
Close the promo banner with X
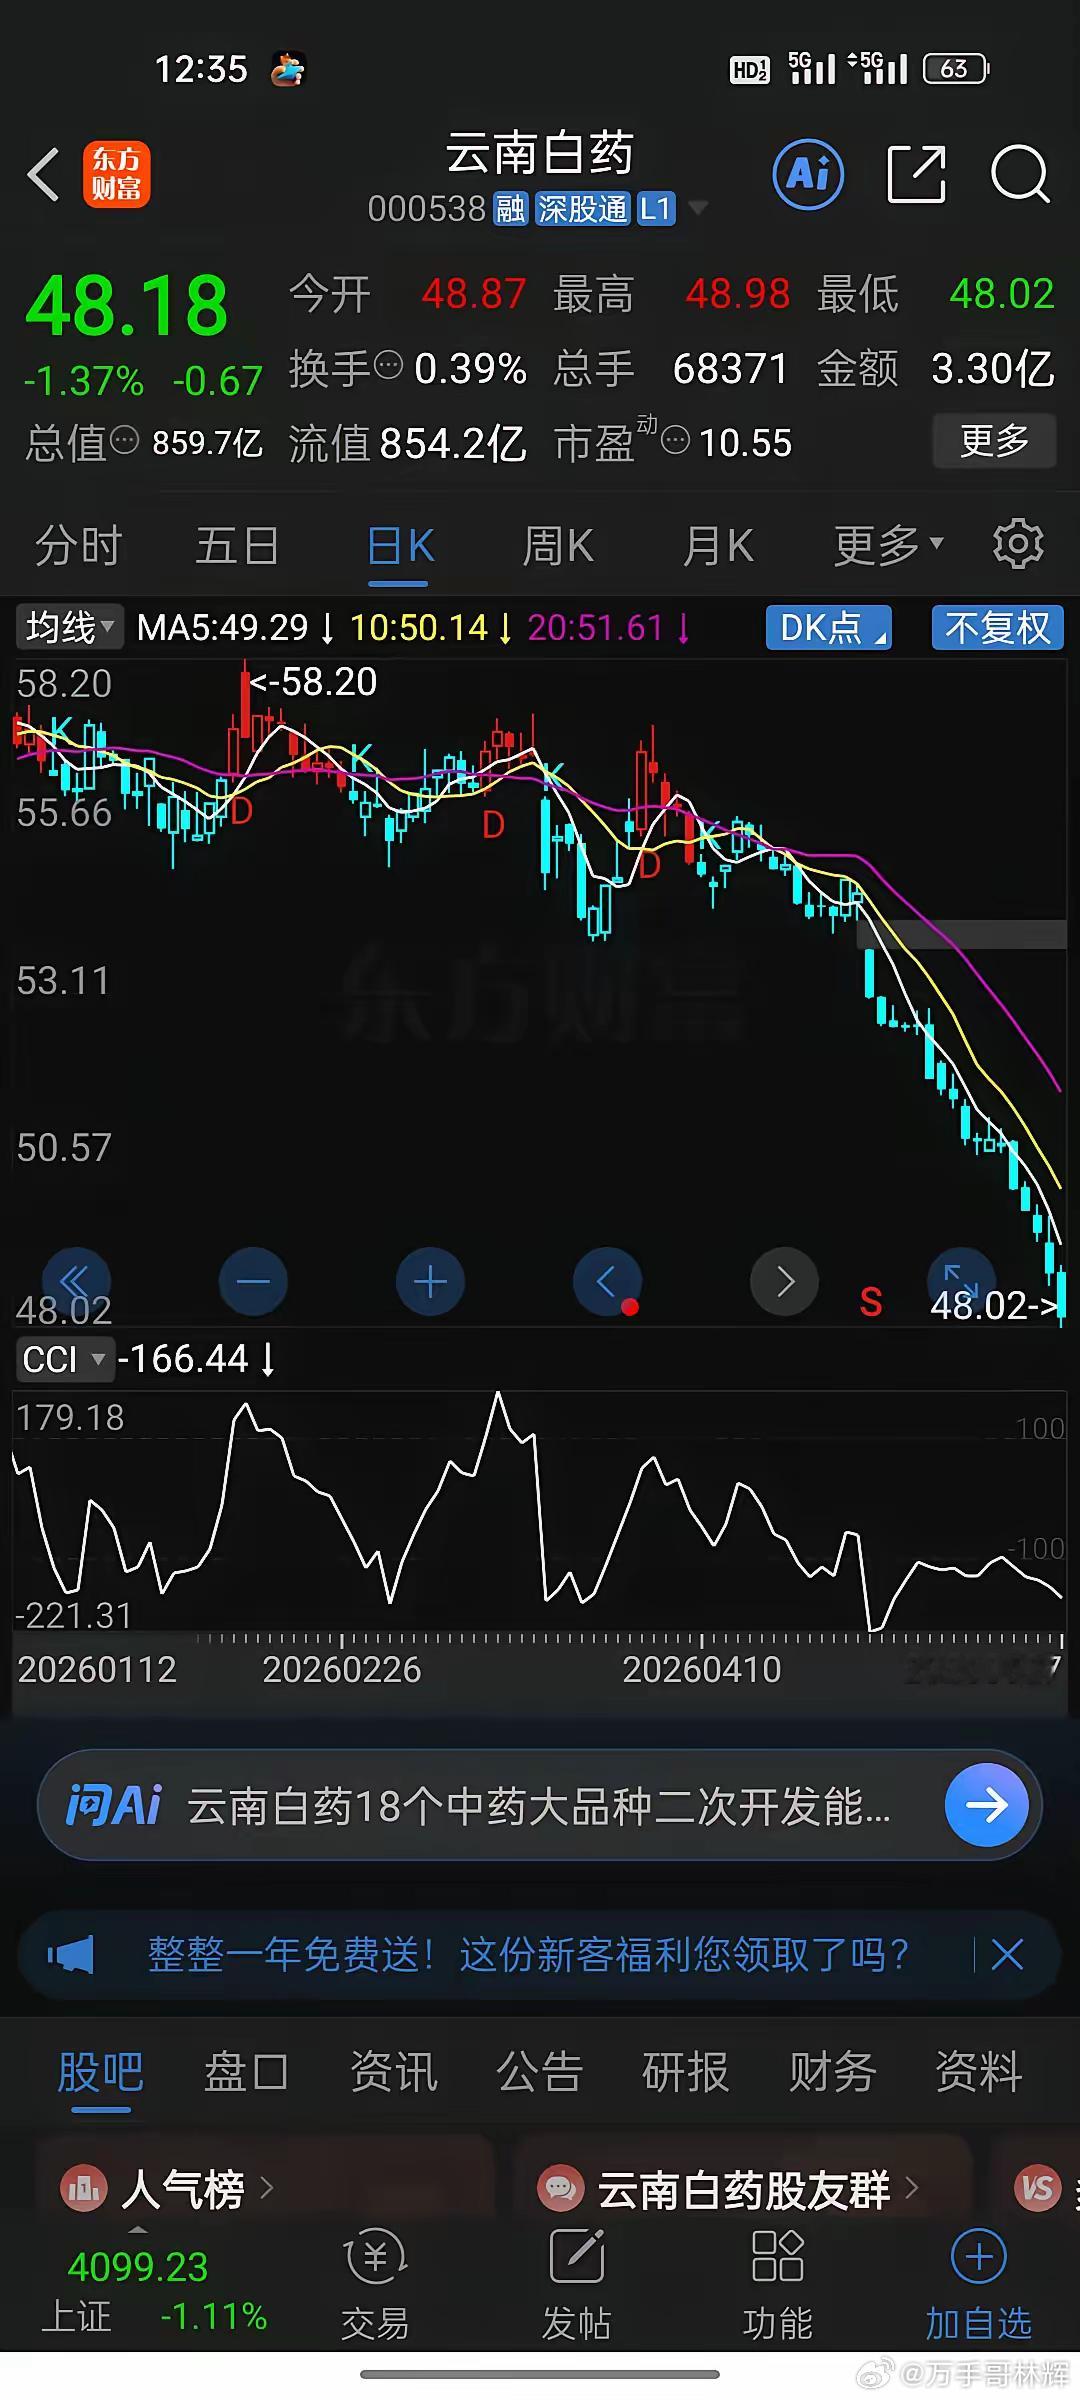(1007, 1954)
